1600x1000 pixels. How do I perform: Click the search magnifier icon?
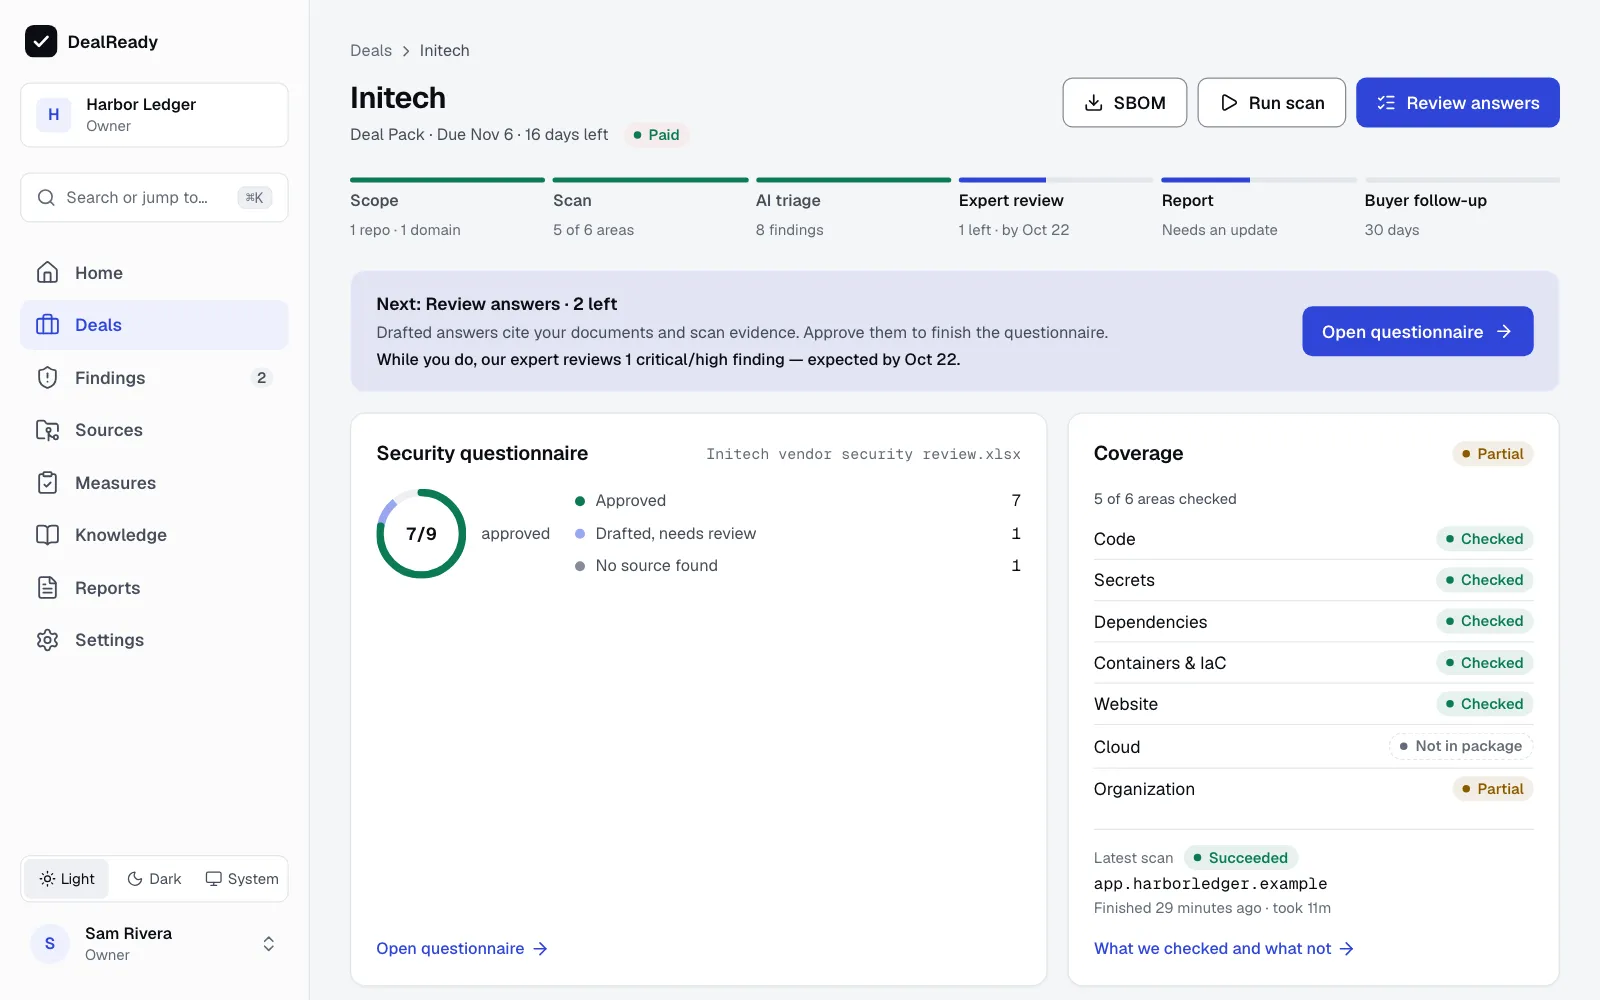pos(46,198)
